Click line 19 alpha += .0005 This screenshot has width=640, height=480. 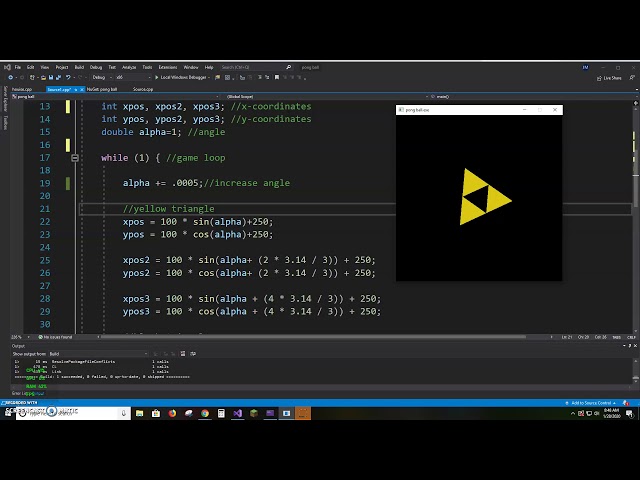coord(206,183)
